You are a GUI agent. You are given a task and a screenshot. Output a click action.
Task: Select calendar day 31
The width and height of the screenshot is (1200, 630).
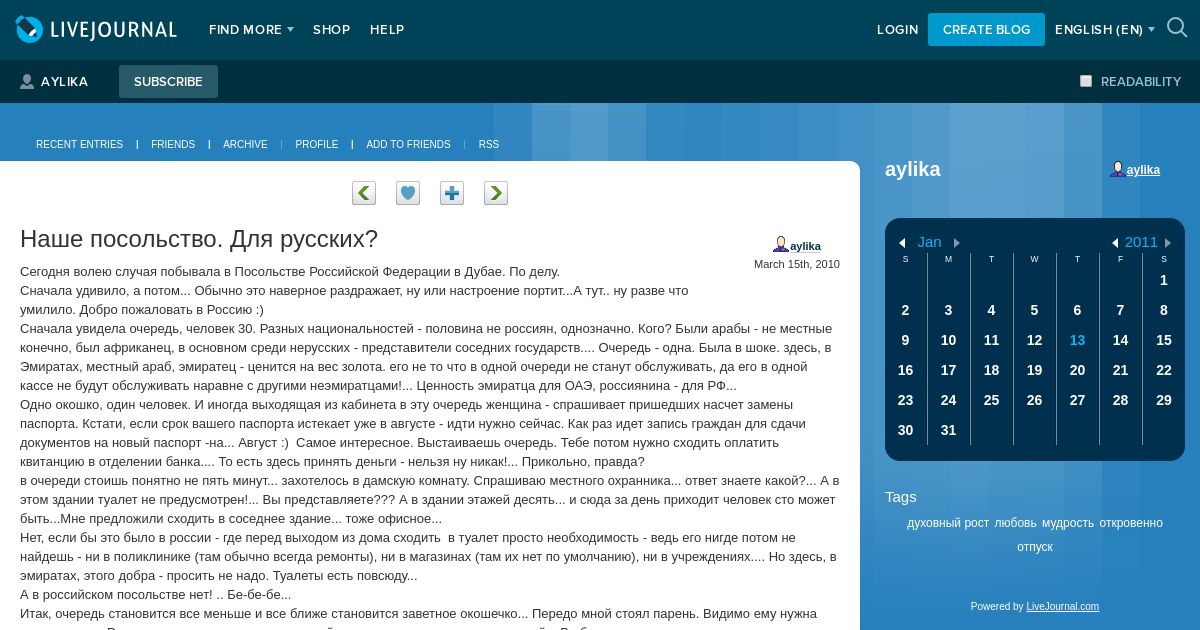coord(948,430)
